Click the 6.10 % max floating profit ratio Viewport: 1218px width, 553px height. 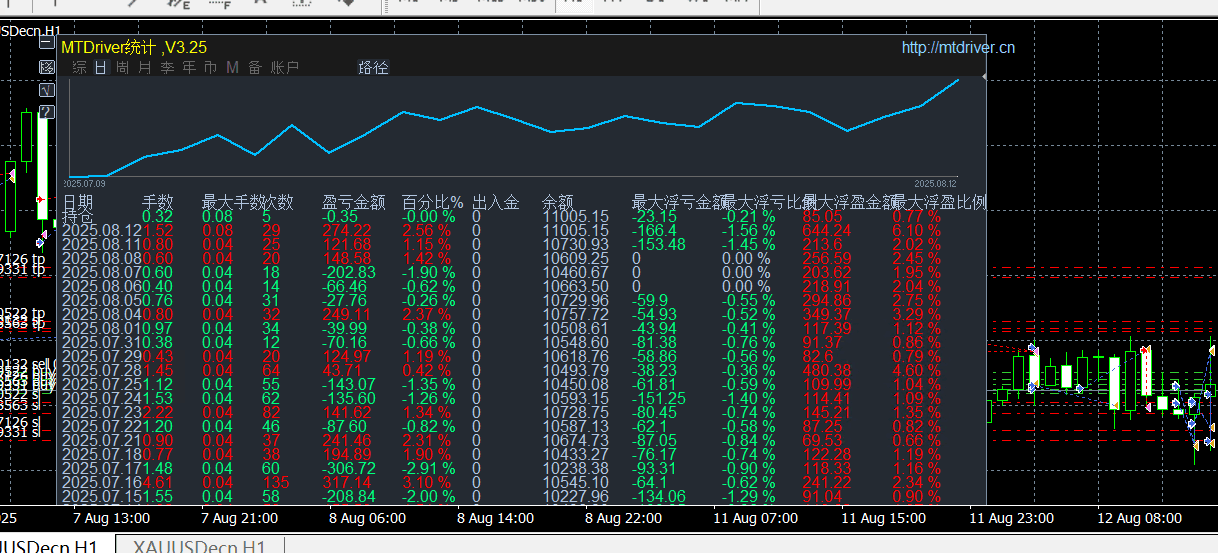[915, 230]
